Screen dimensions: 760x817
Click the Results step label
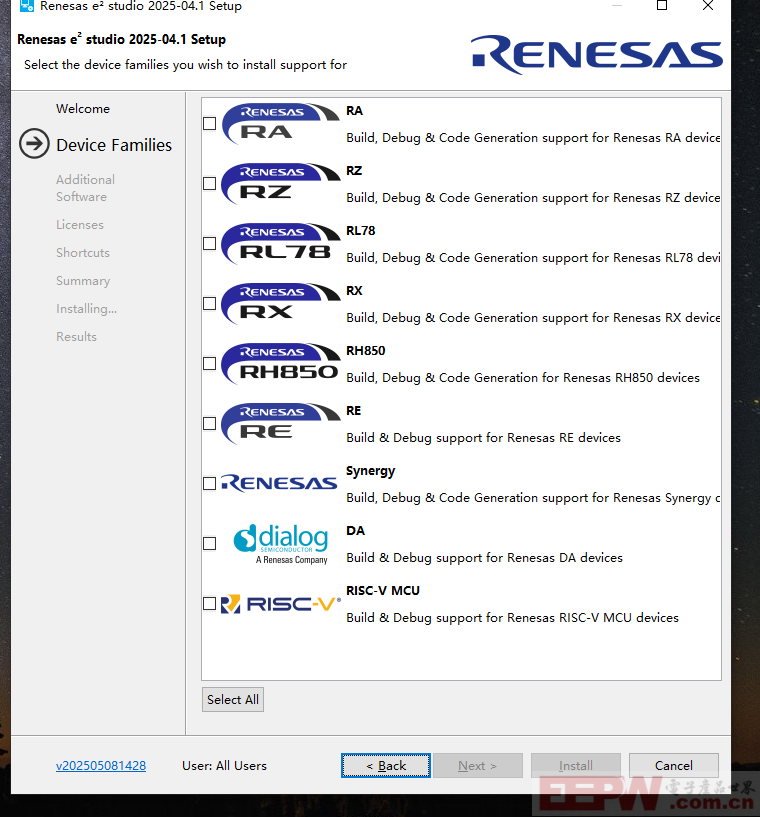point(77,337)
